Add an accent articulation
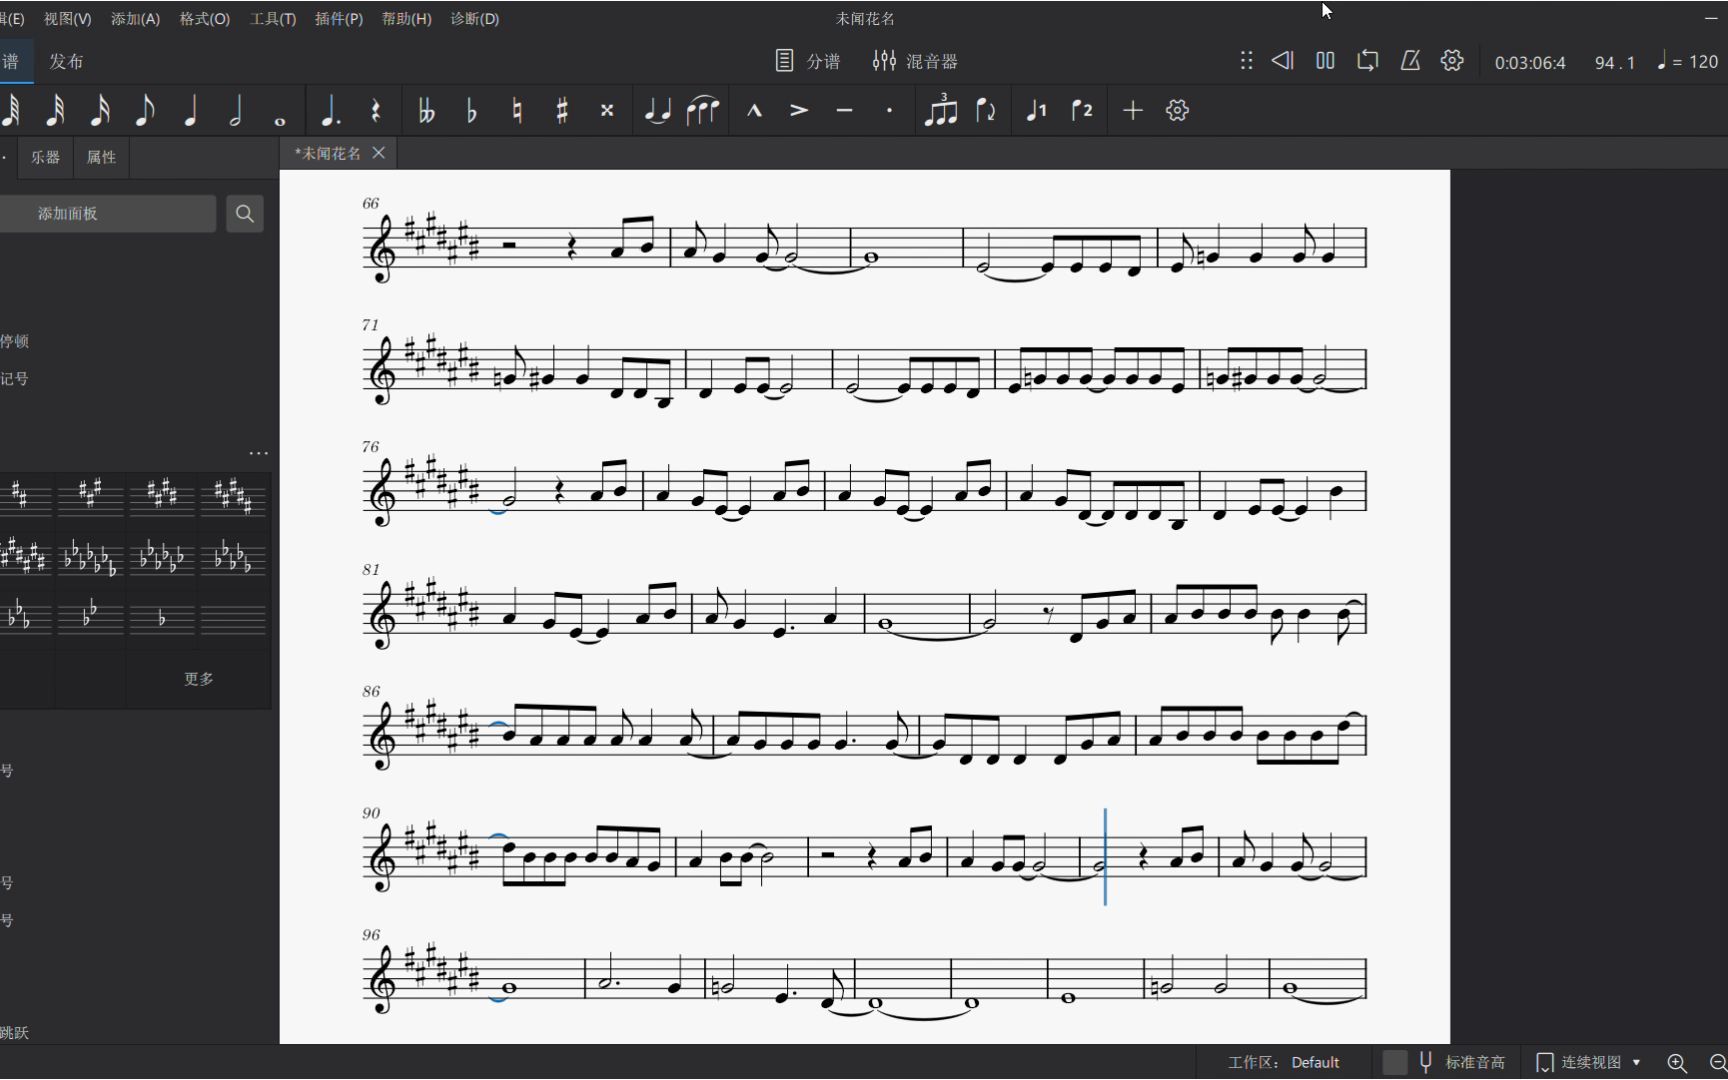The width and height of the screenshot is (1728, 1080). coord(799,111)
